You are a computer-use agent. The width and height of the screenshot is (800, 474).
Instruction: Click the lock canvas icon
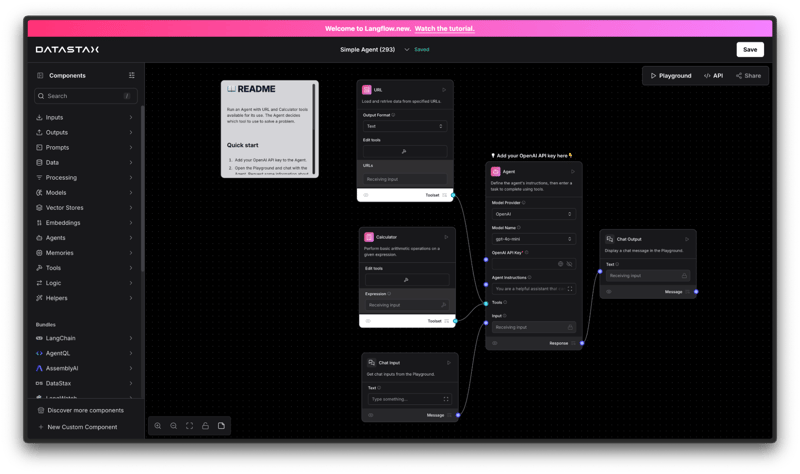[205, 426]
